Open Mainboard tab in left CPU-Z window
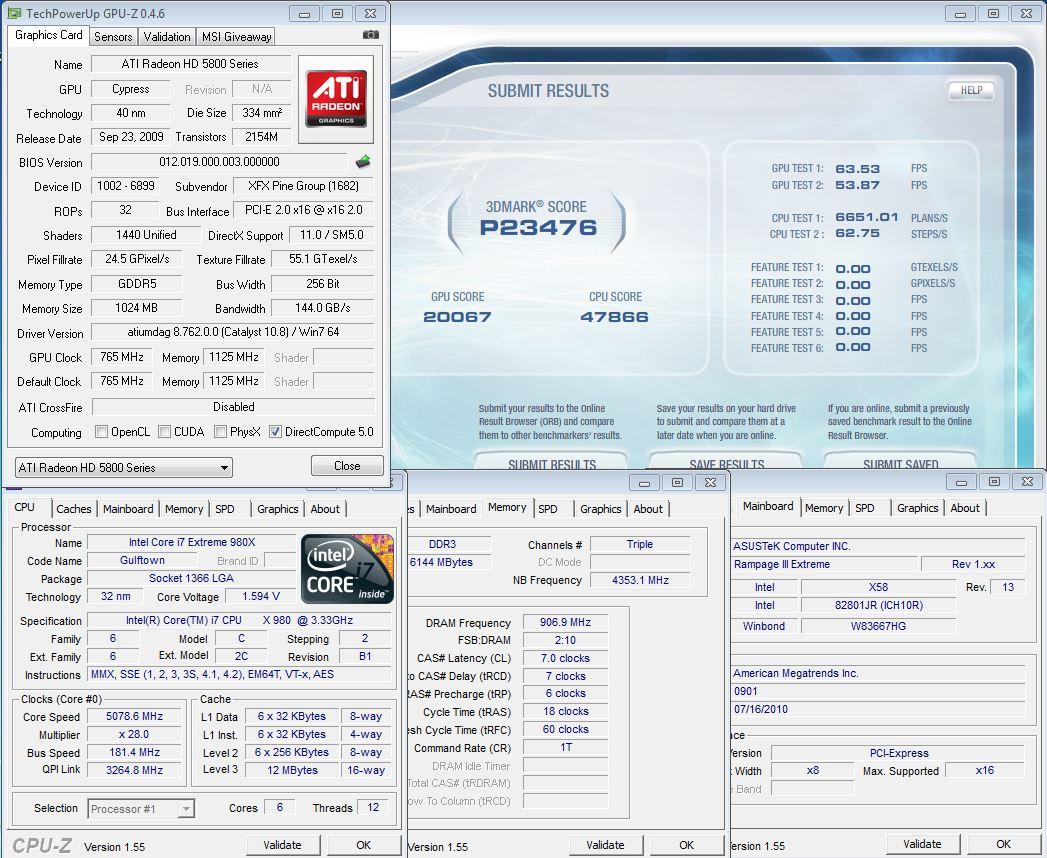Viewport: 1047px width, 858px height. (x=128, y=509)
